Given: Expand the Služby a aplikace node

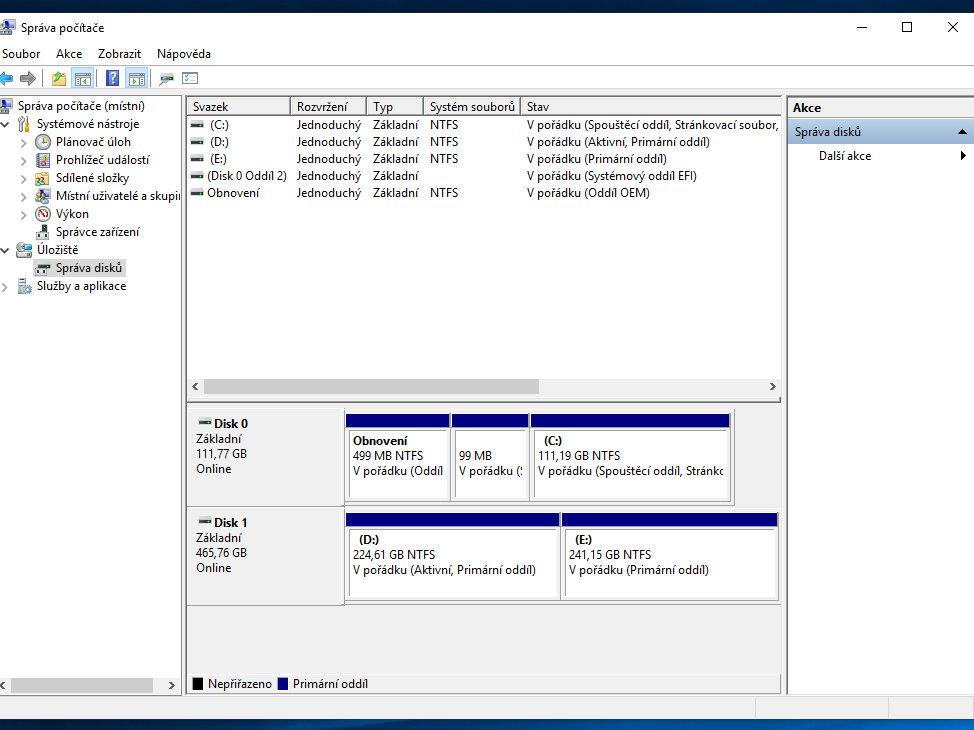Looking at the screenshot, I should [7, 286].
